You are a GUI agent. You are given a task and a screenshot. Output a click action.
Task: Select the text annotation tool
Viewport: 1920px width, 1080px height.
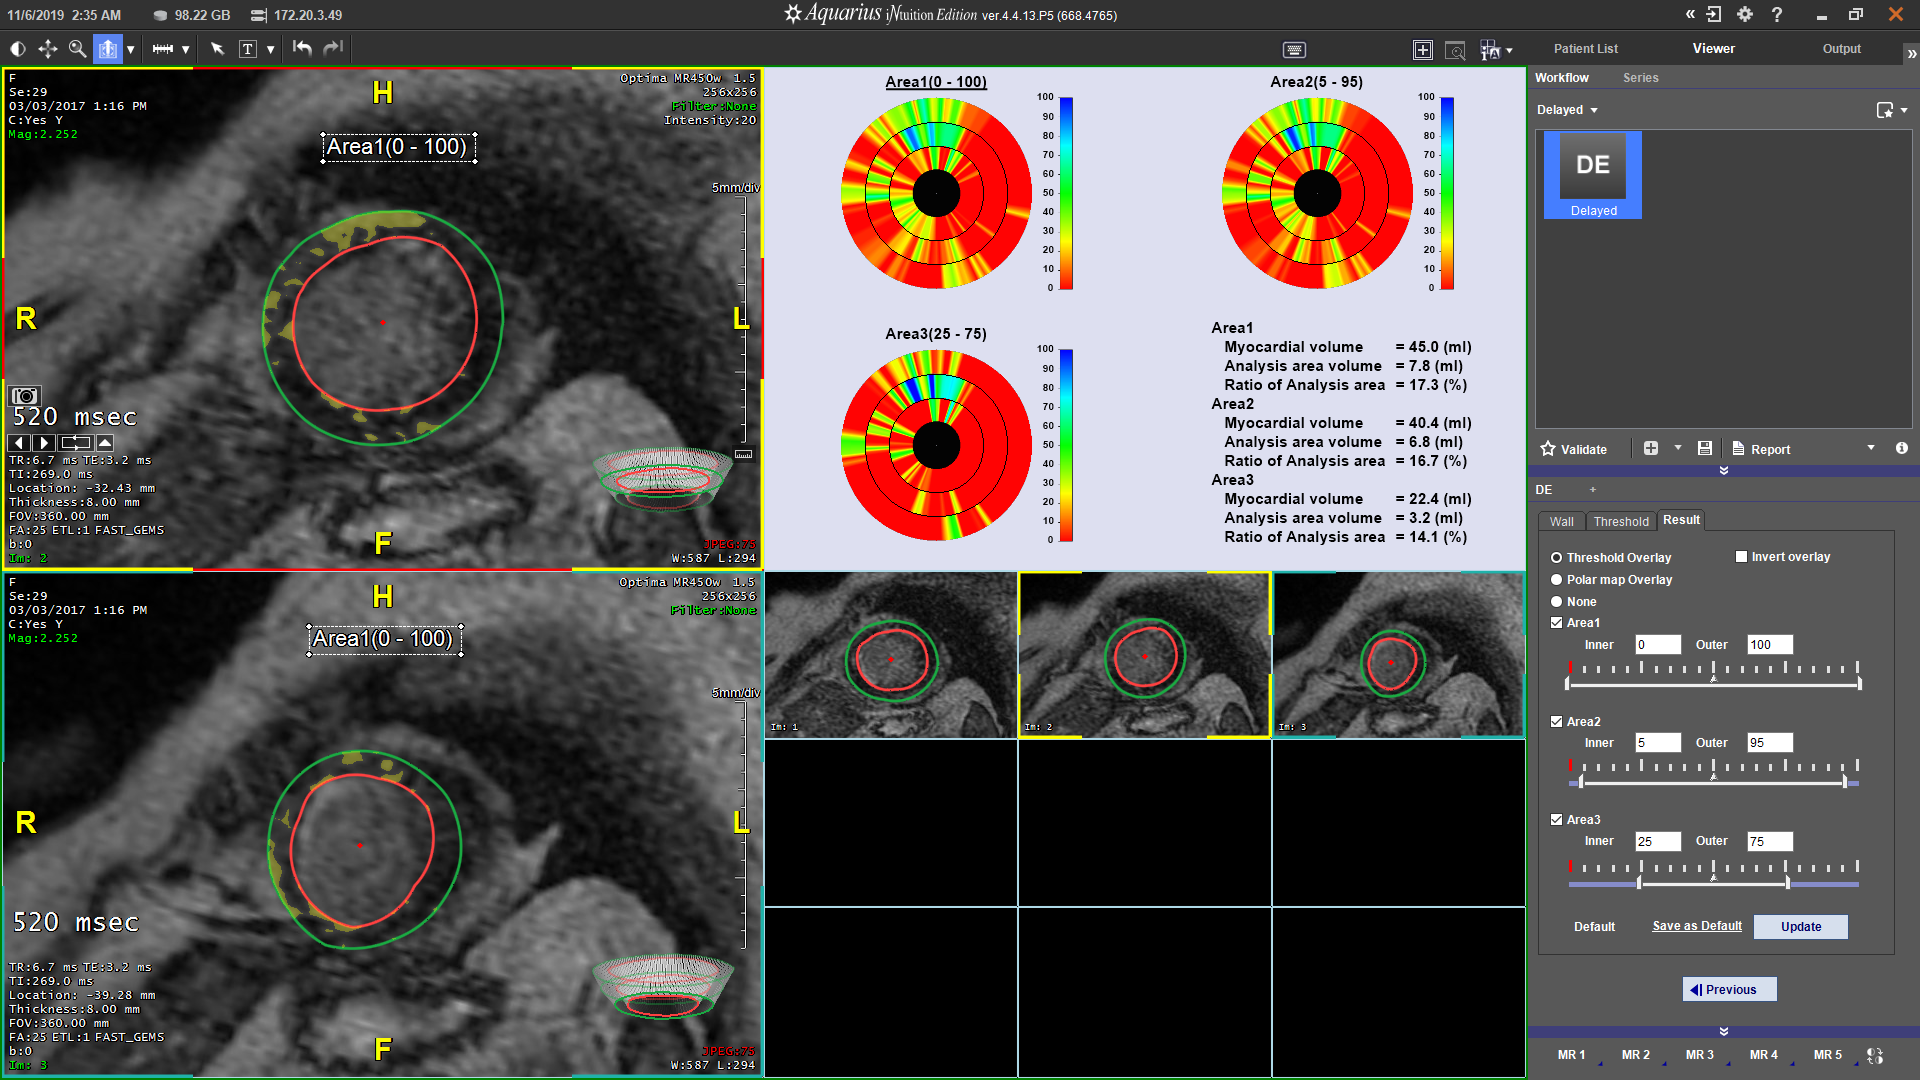tap(248, 48)
